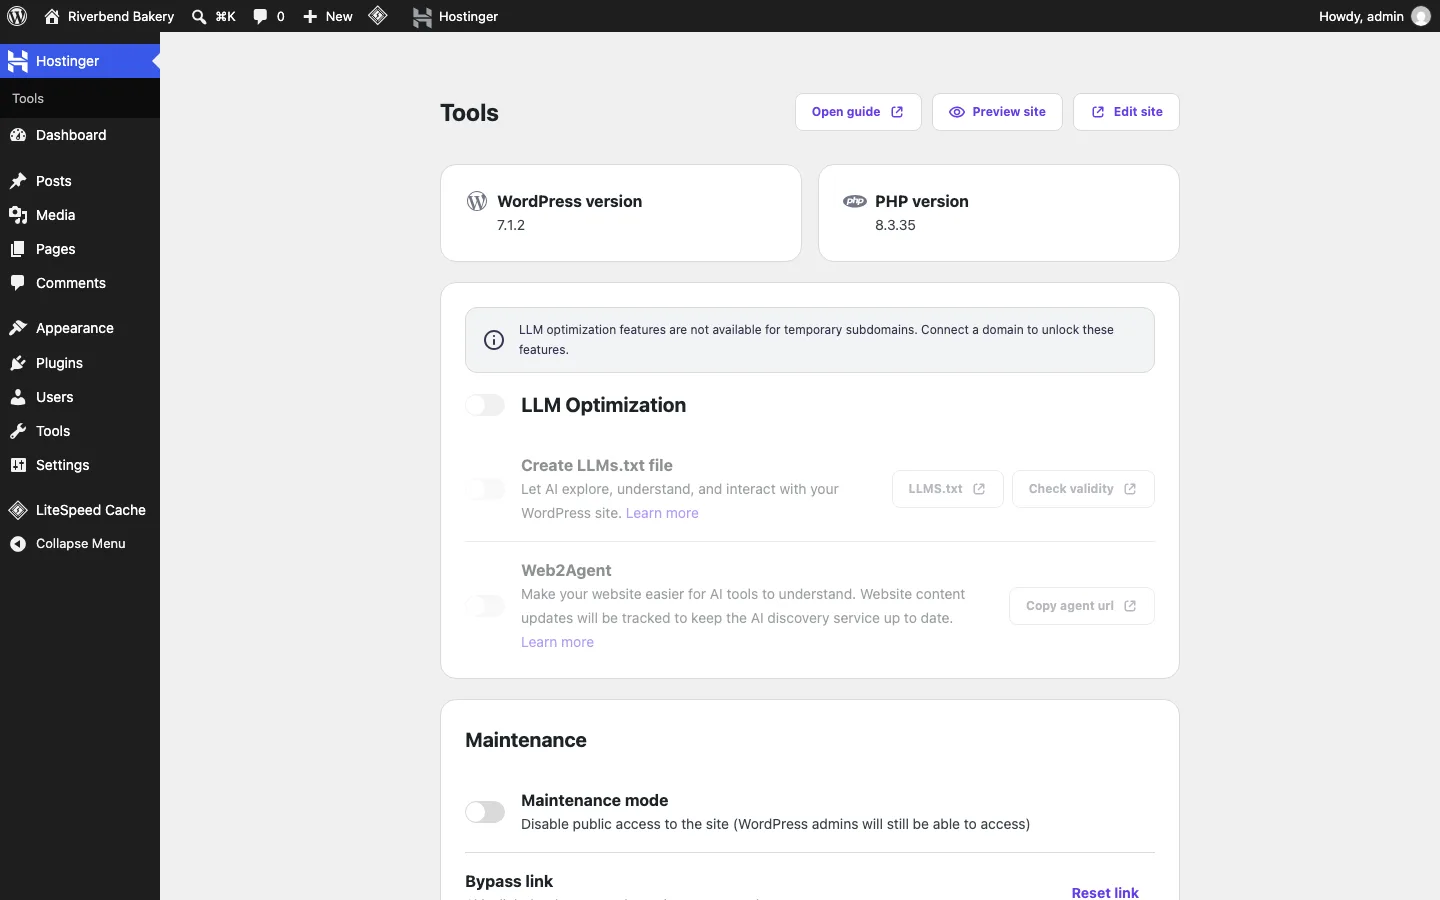Click the Media icon in sidebar
The image size is (1440, 900).
[x=18, y=215]
